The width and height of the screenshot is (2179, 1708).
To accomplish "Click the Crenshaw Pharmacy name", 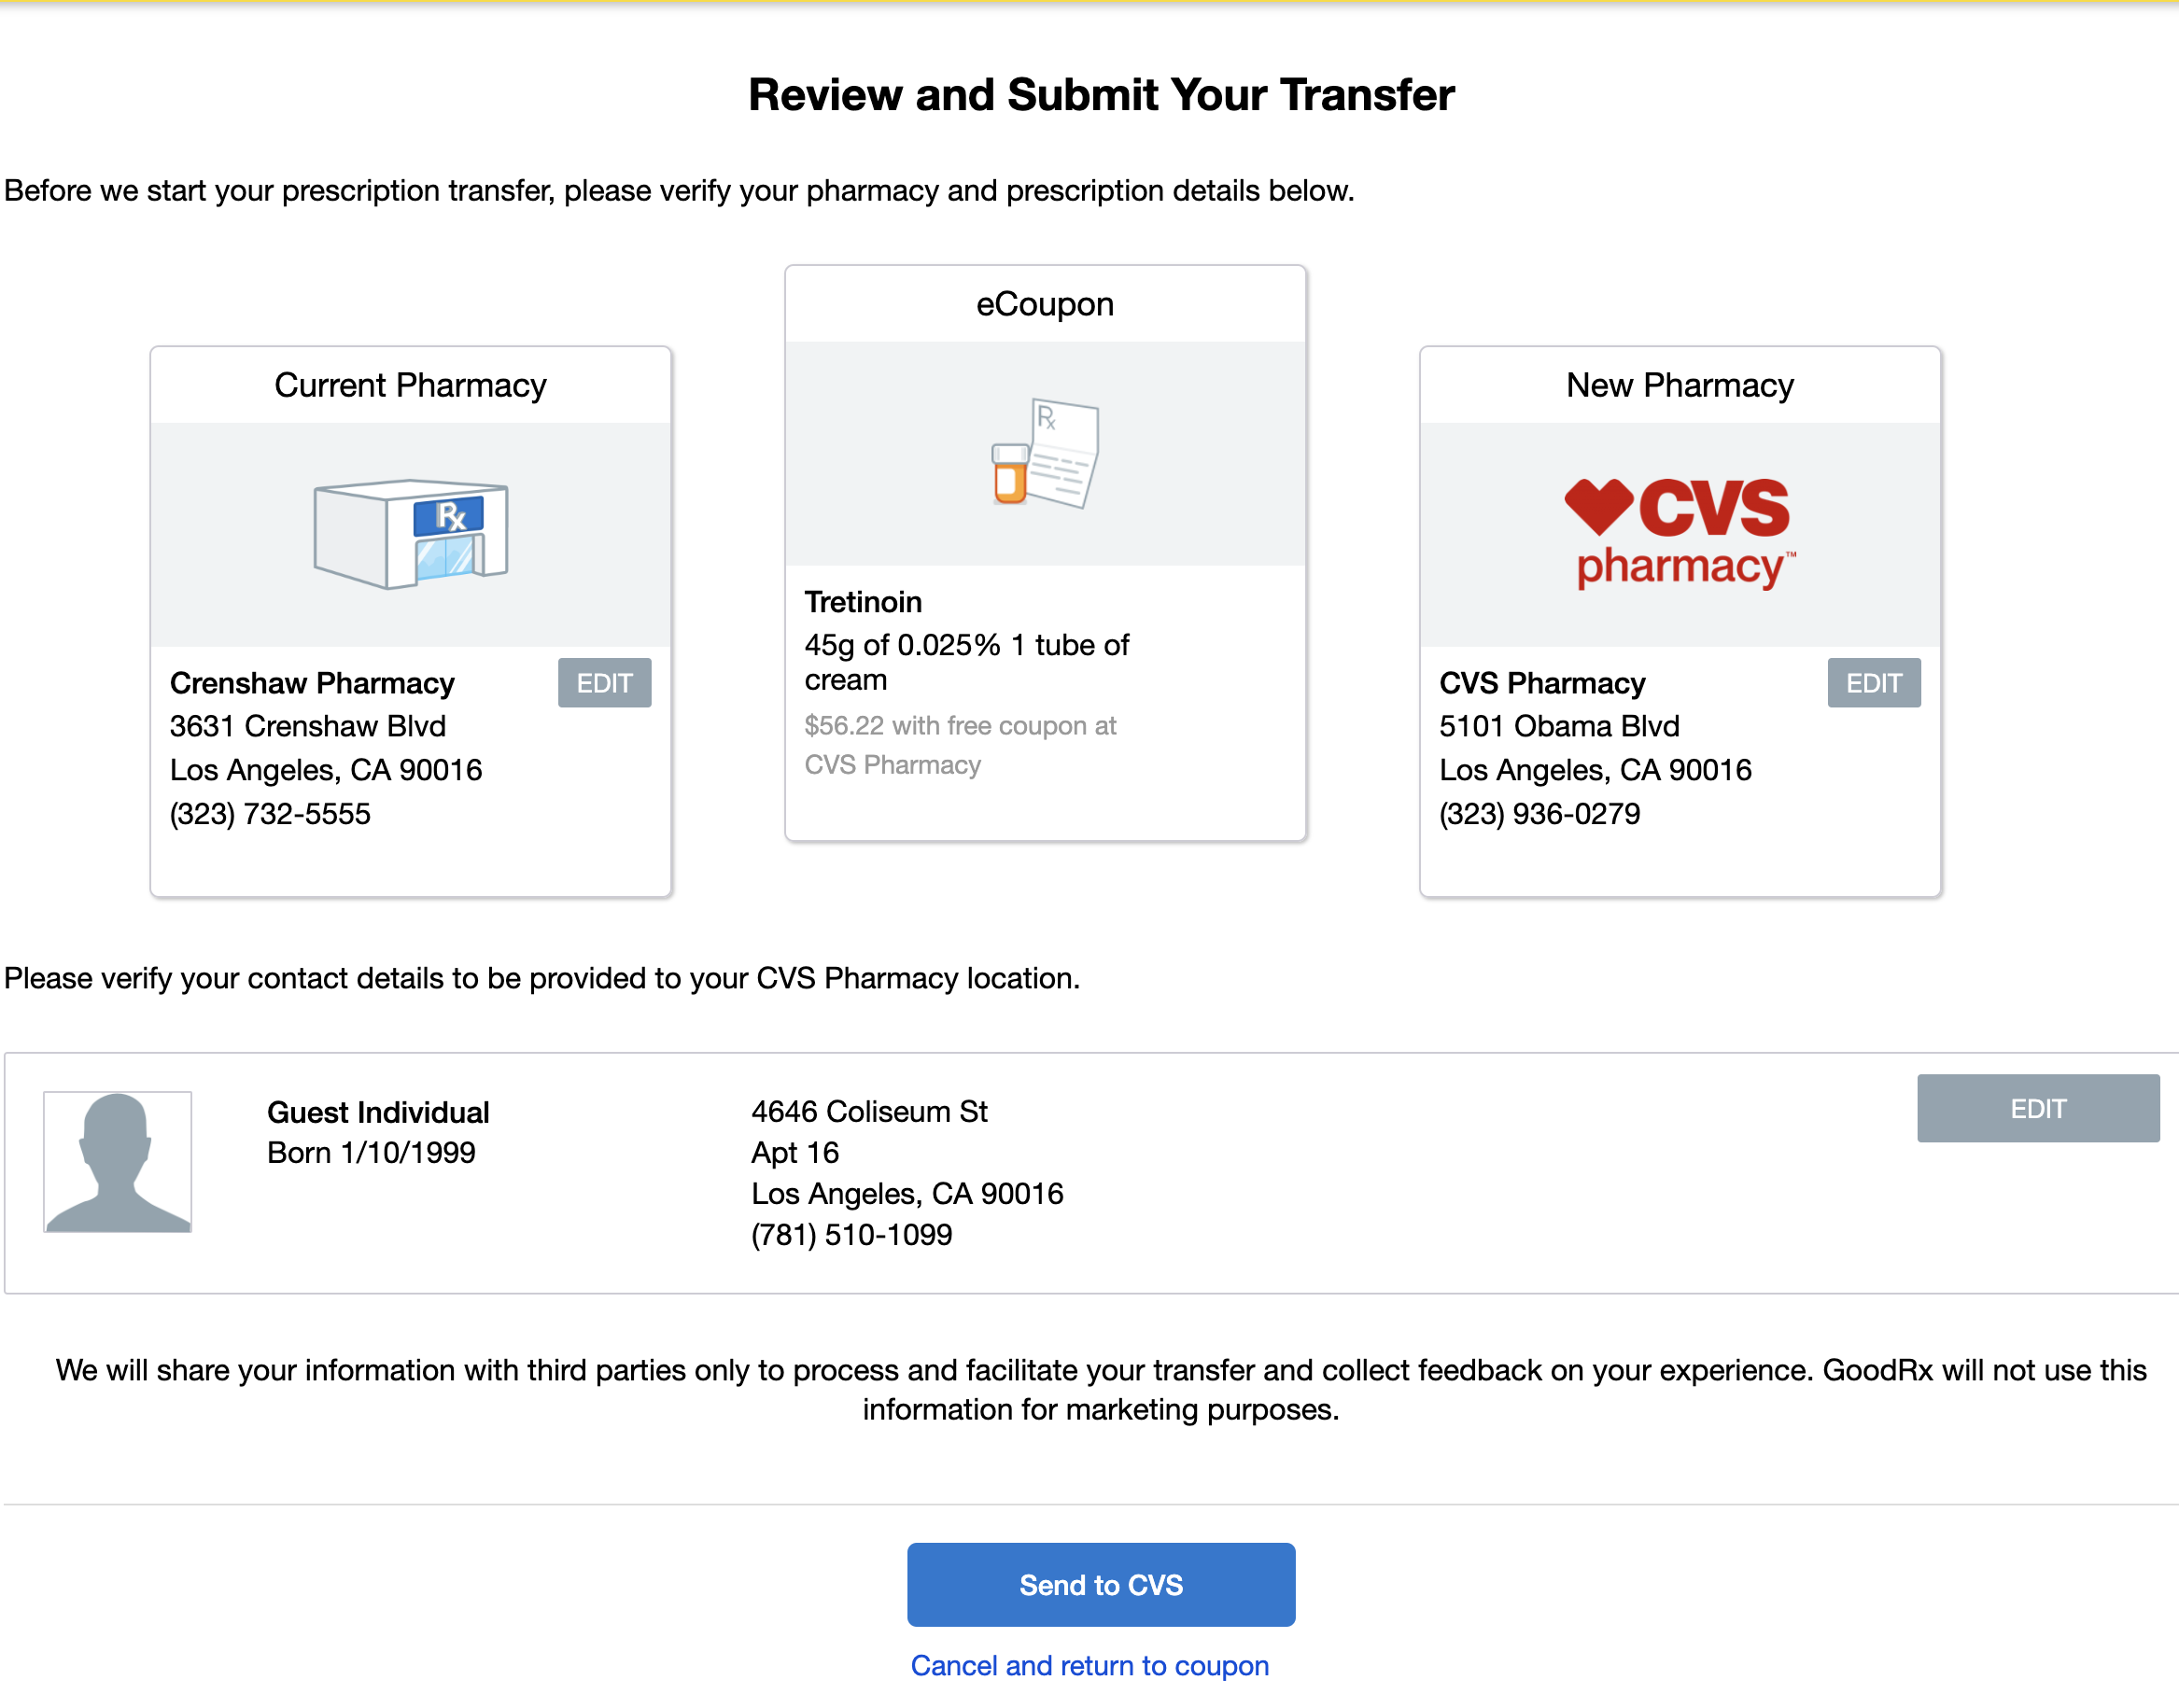I will (x=312, y=683).
